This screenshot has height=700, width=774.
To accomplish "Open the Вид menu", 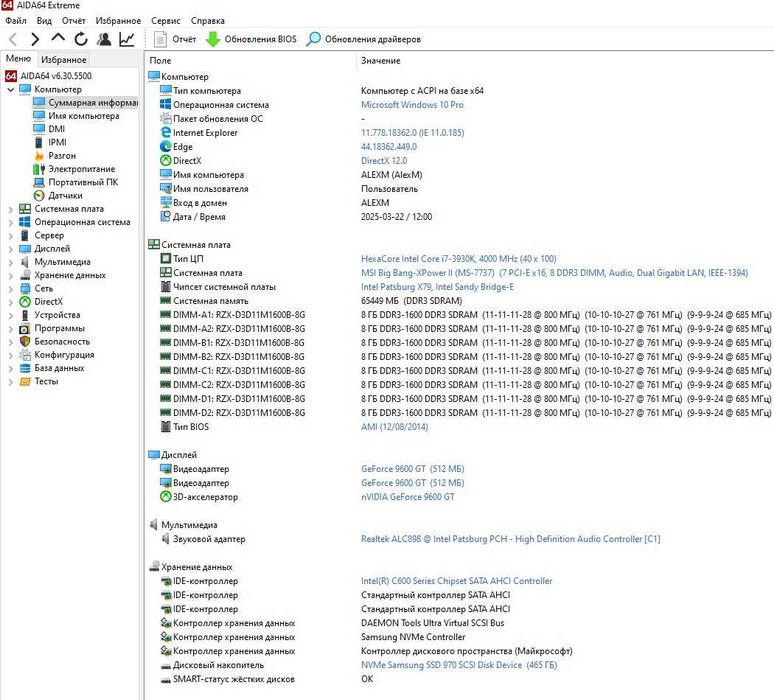I will click(44, 21).
